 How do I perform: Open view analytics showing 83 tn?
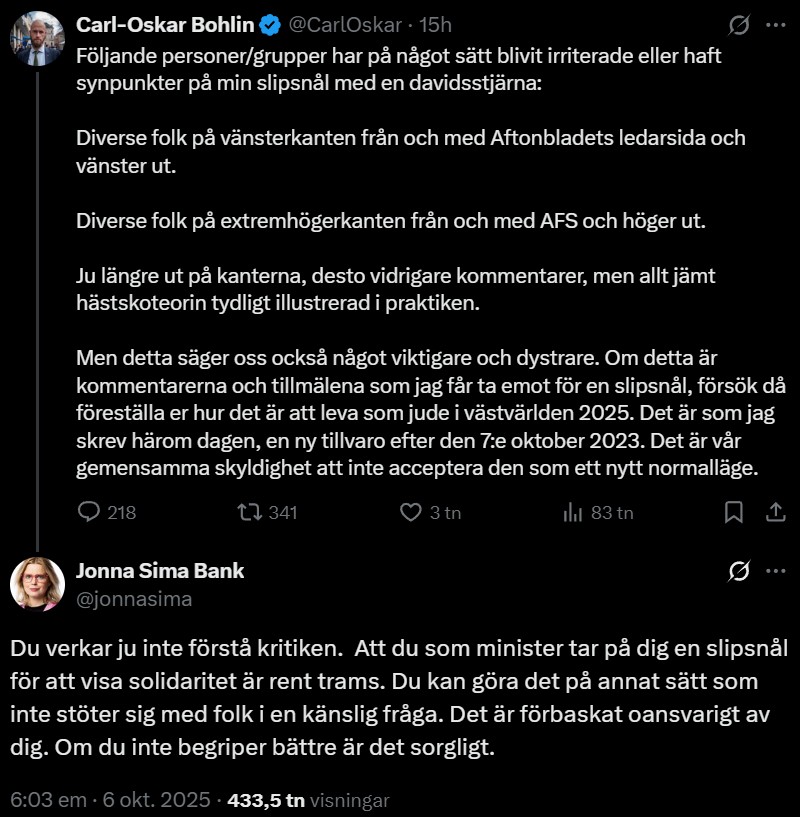tap(573, 513)
